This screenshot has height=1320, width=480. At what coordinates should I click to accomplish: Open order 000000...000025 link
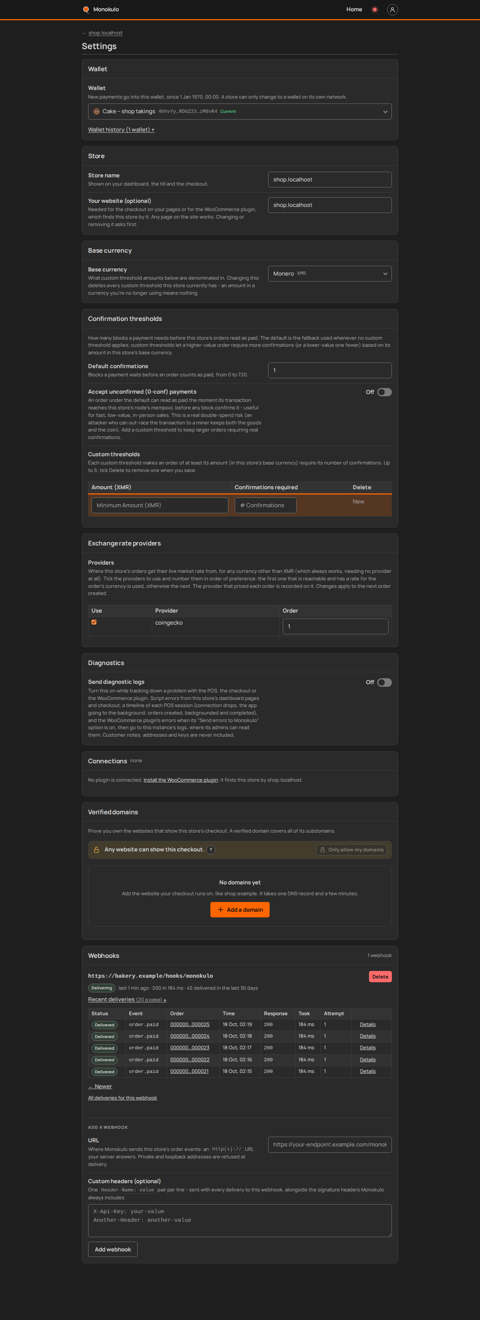[x=190, y=1024]
